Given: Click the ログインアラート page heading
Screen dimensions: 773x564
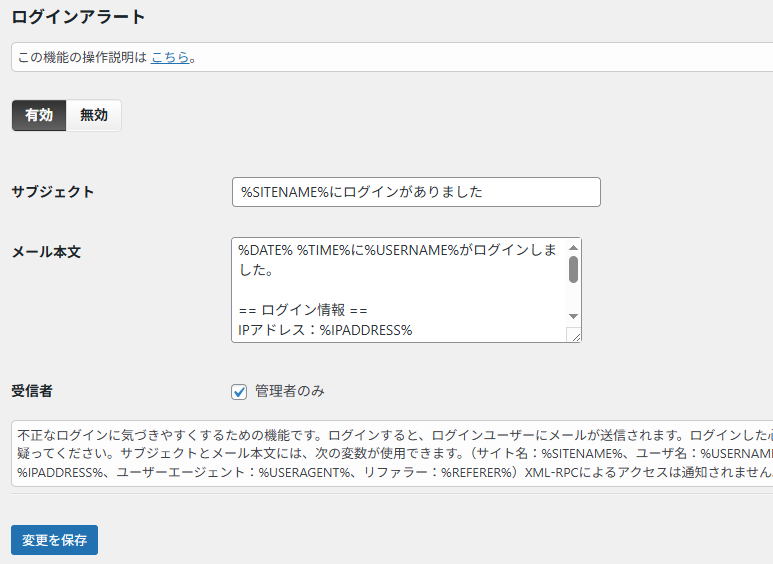Looking at the screenshot, I should pos(78,17).
